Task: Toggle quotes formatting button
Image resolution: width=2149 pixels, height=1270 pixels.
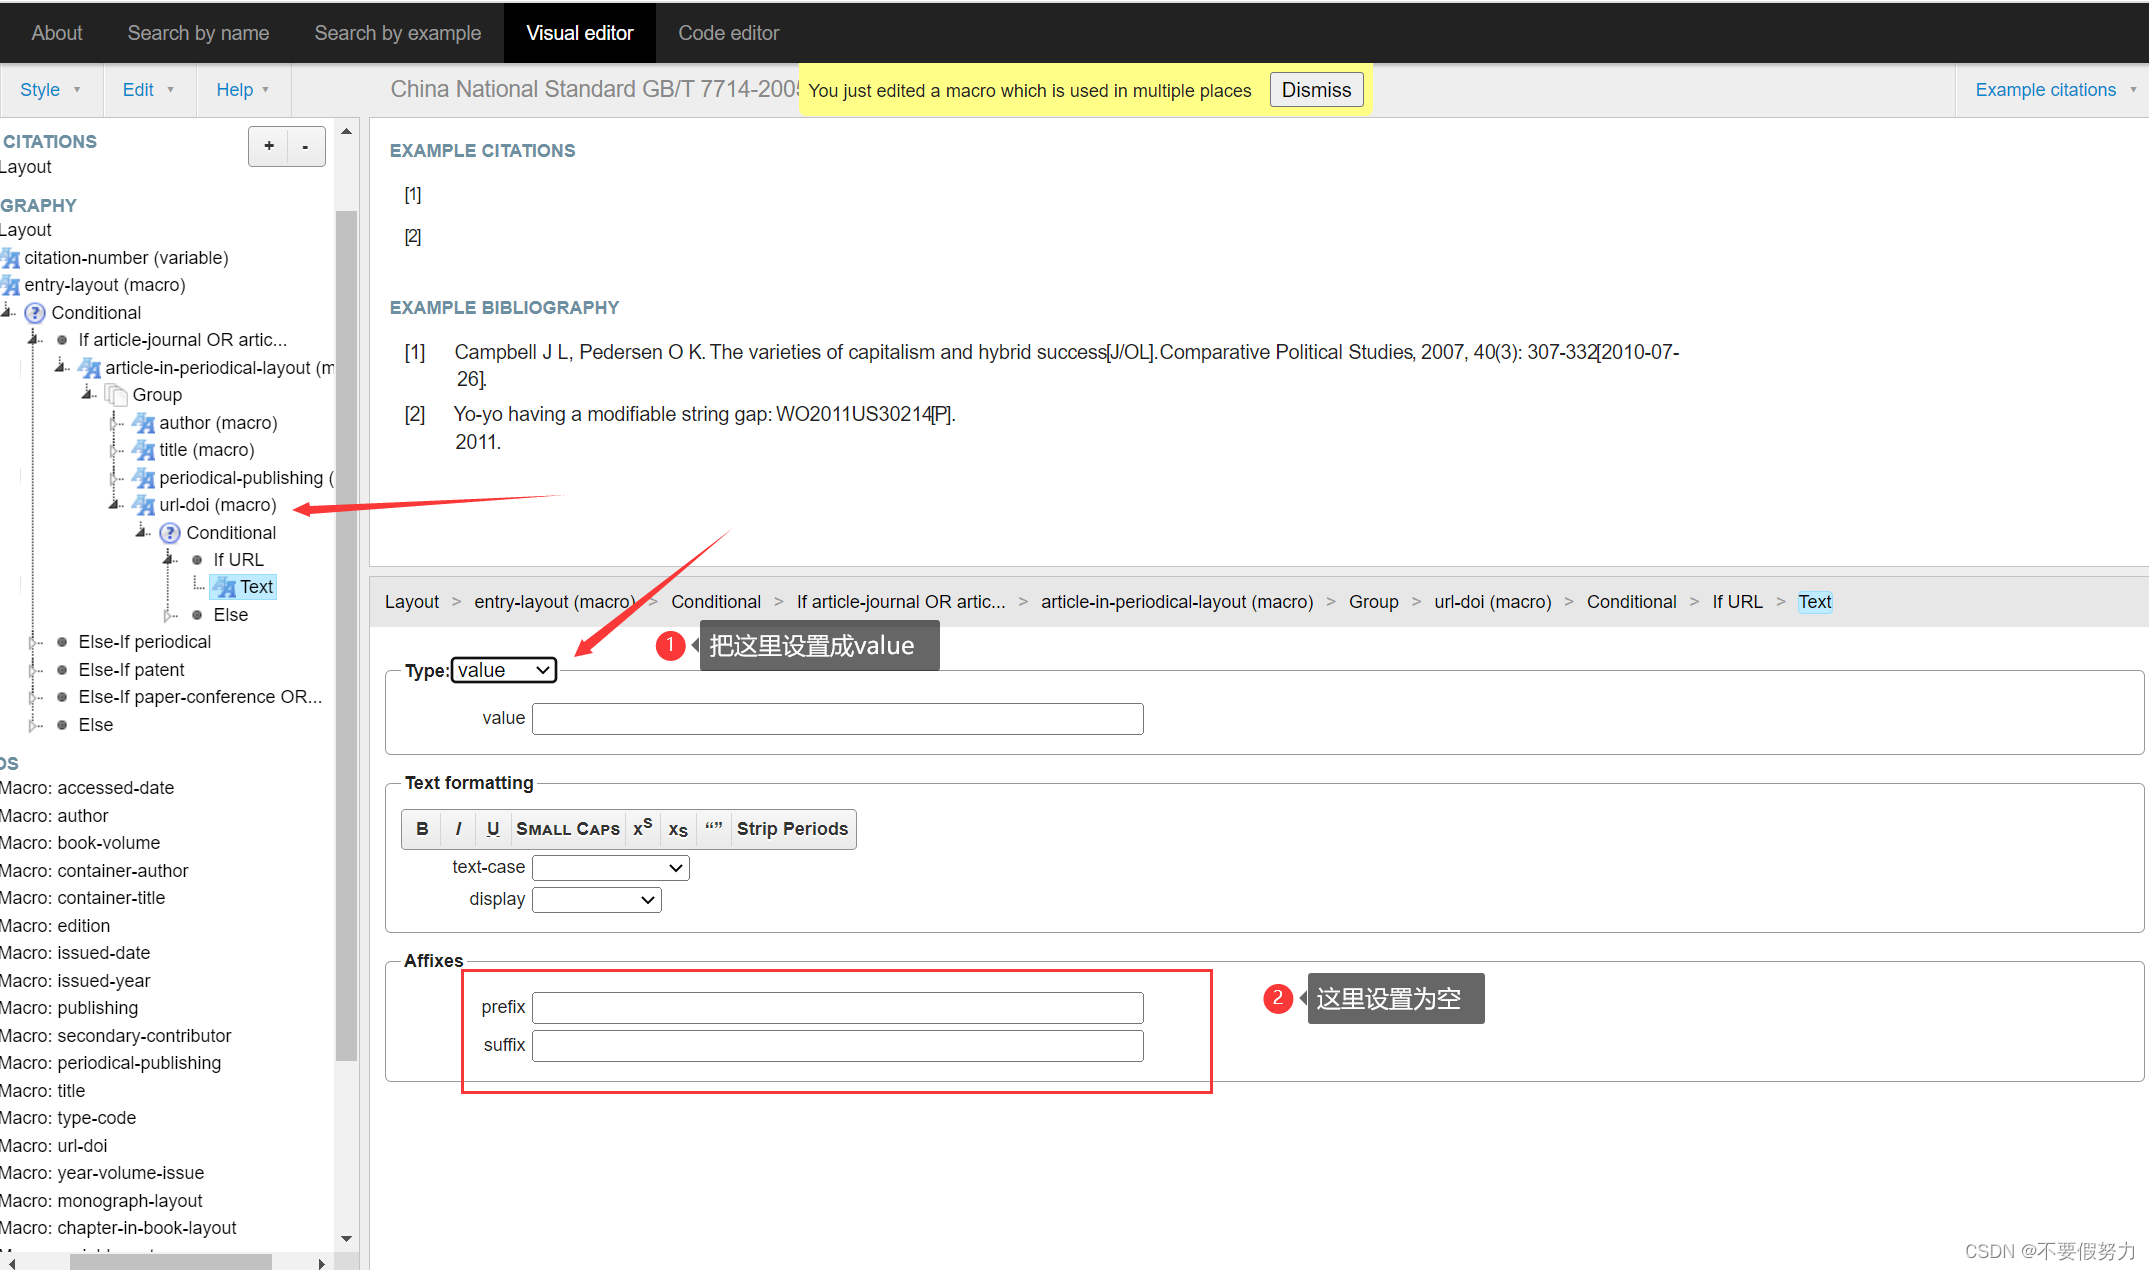Action: pyautogui.click(x=713, y=829)
